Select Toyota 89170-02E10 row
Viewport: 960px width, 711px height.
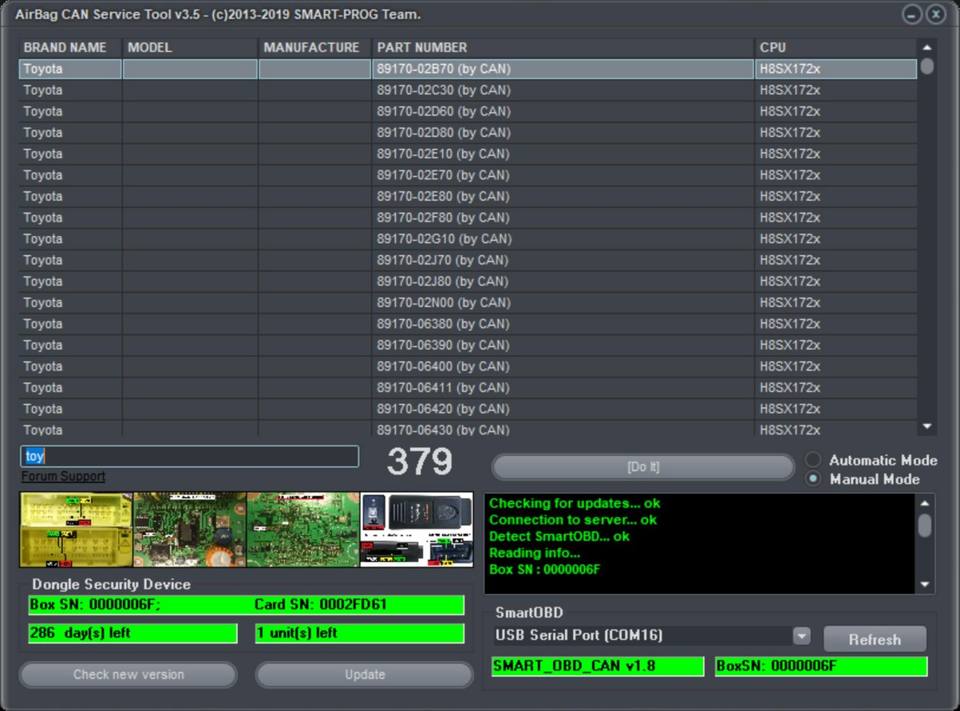coord(443,154)
